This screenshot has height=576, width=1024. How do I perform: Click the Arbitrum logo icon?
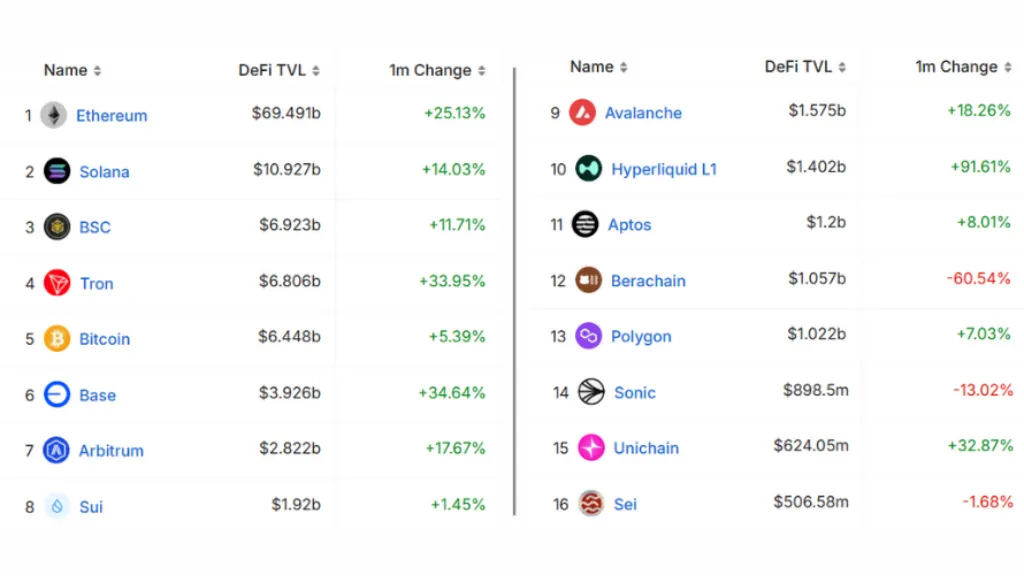56,450
